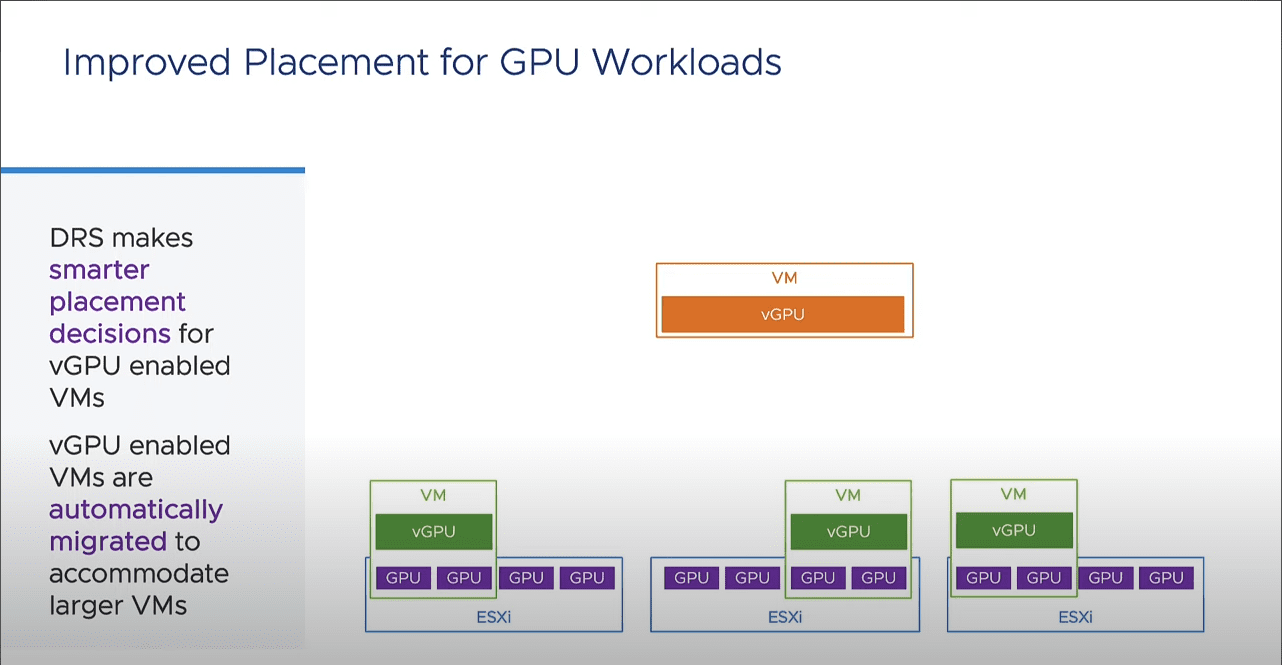Click the ESXi label of the middle host
1282x665 pixels.
pyautogui.click(x=785, y=616)
